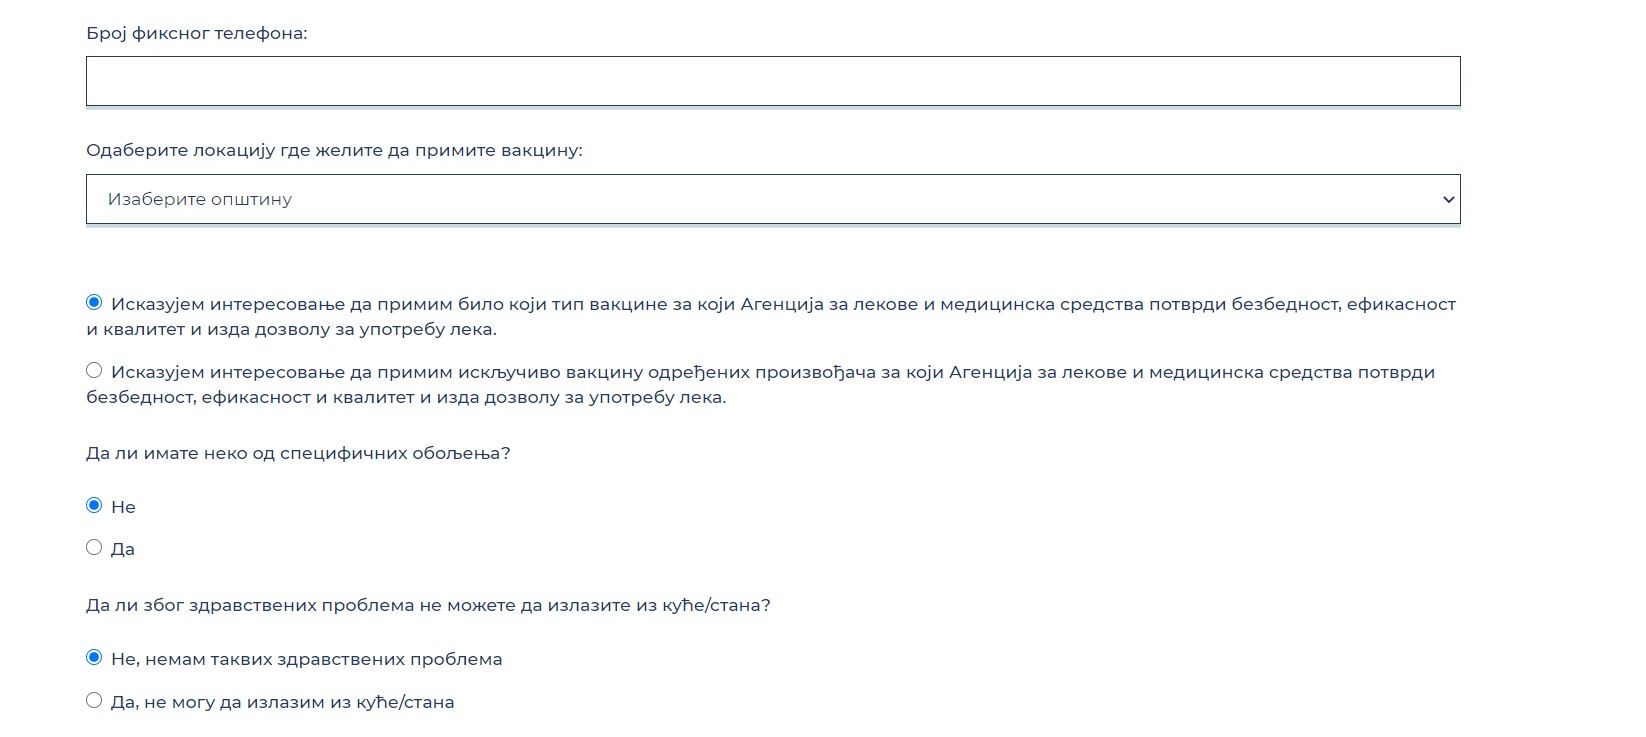Click label text "Да, не могу да излазим из куће/стана"
Image resolution: width=1646 pixels, height=737 pixels.
pos(282,702)
